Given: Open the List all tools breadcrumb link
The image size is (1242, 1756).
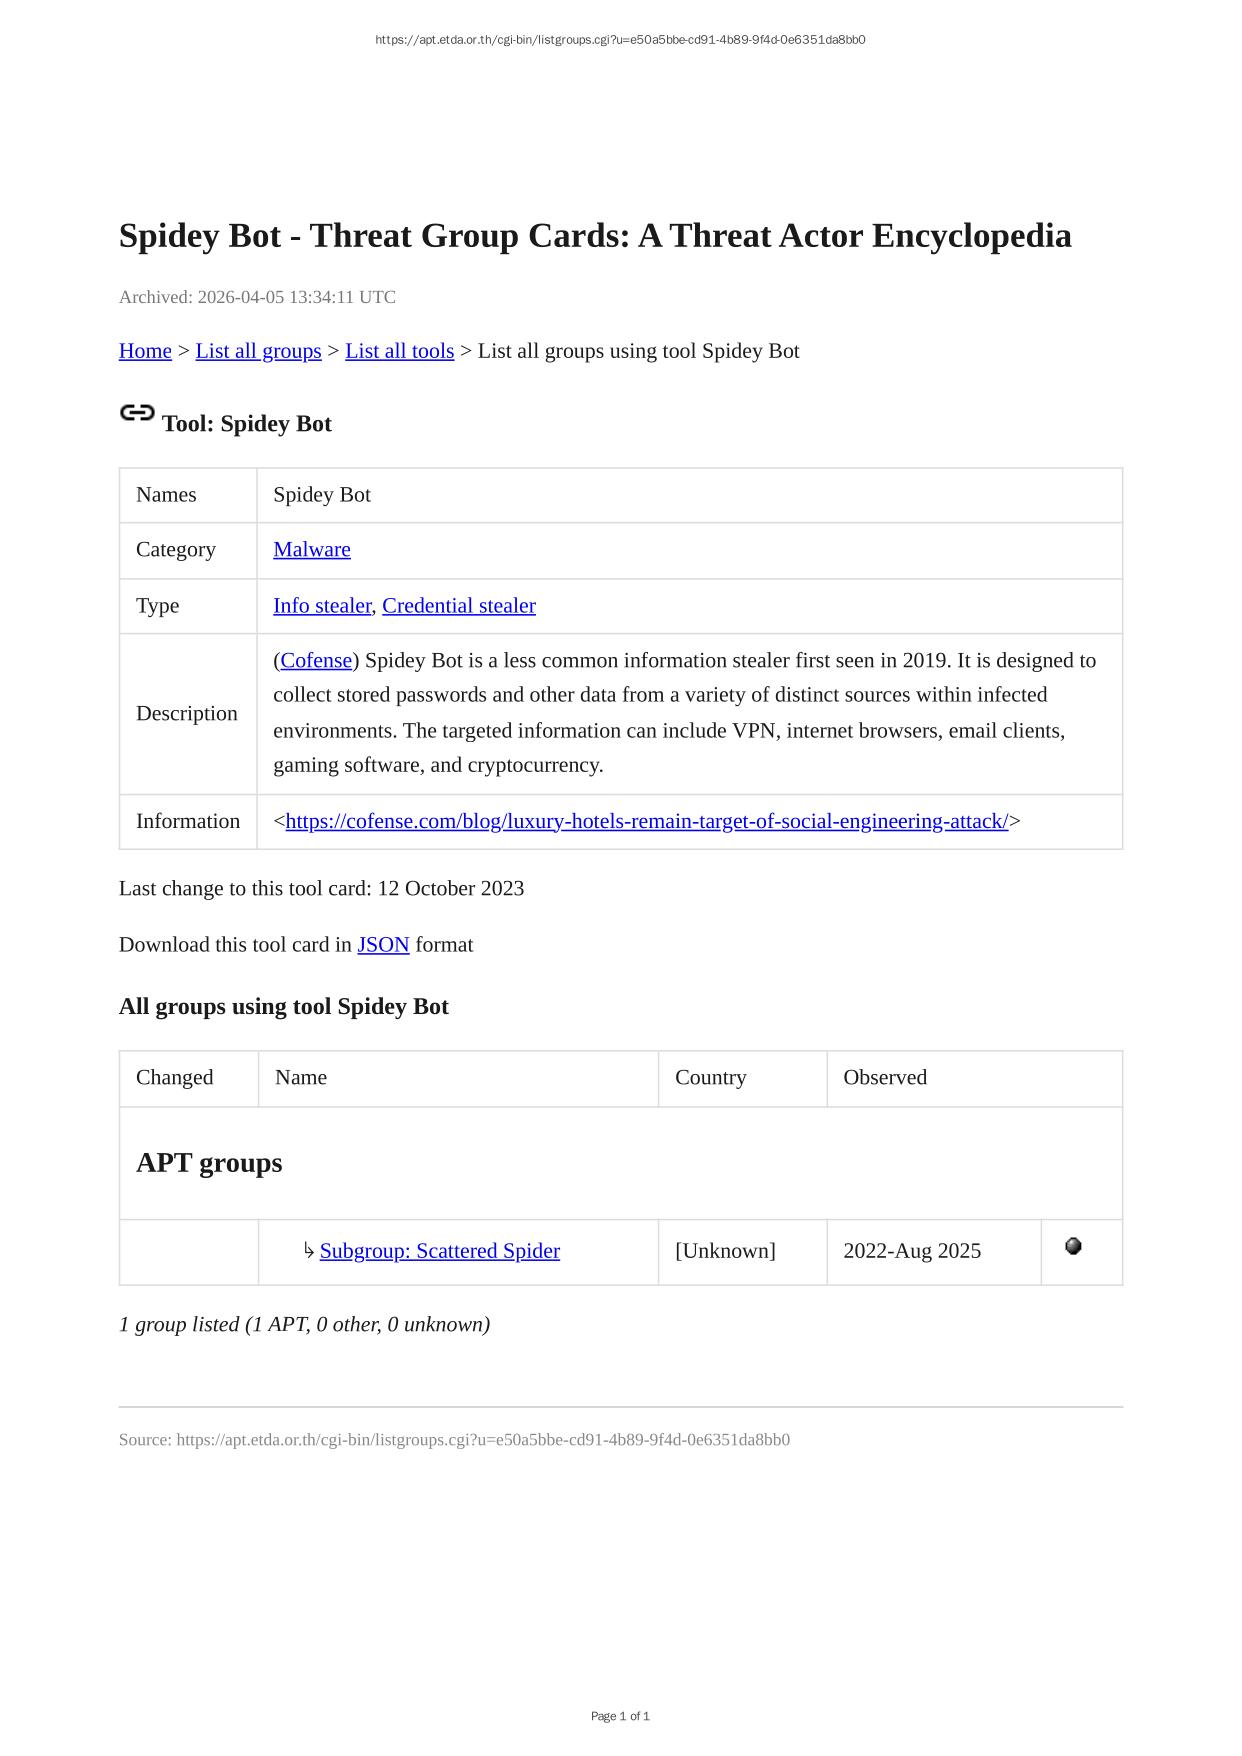Looking at the screenshot, I should [399, 351].
